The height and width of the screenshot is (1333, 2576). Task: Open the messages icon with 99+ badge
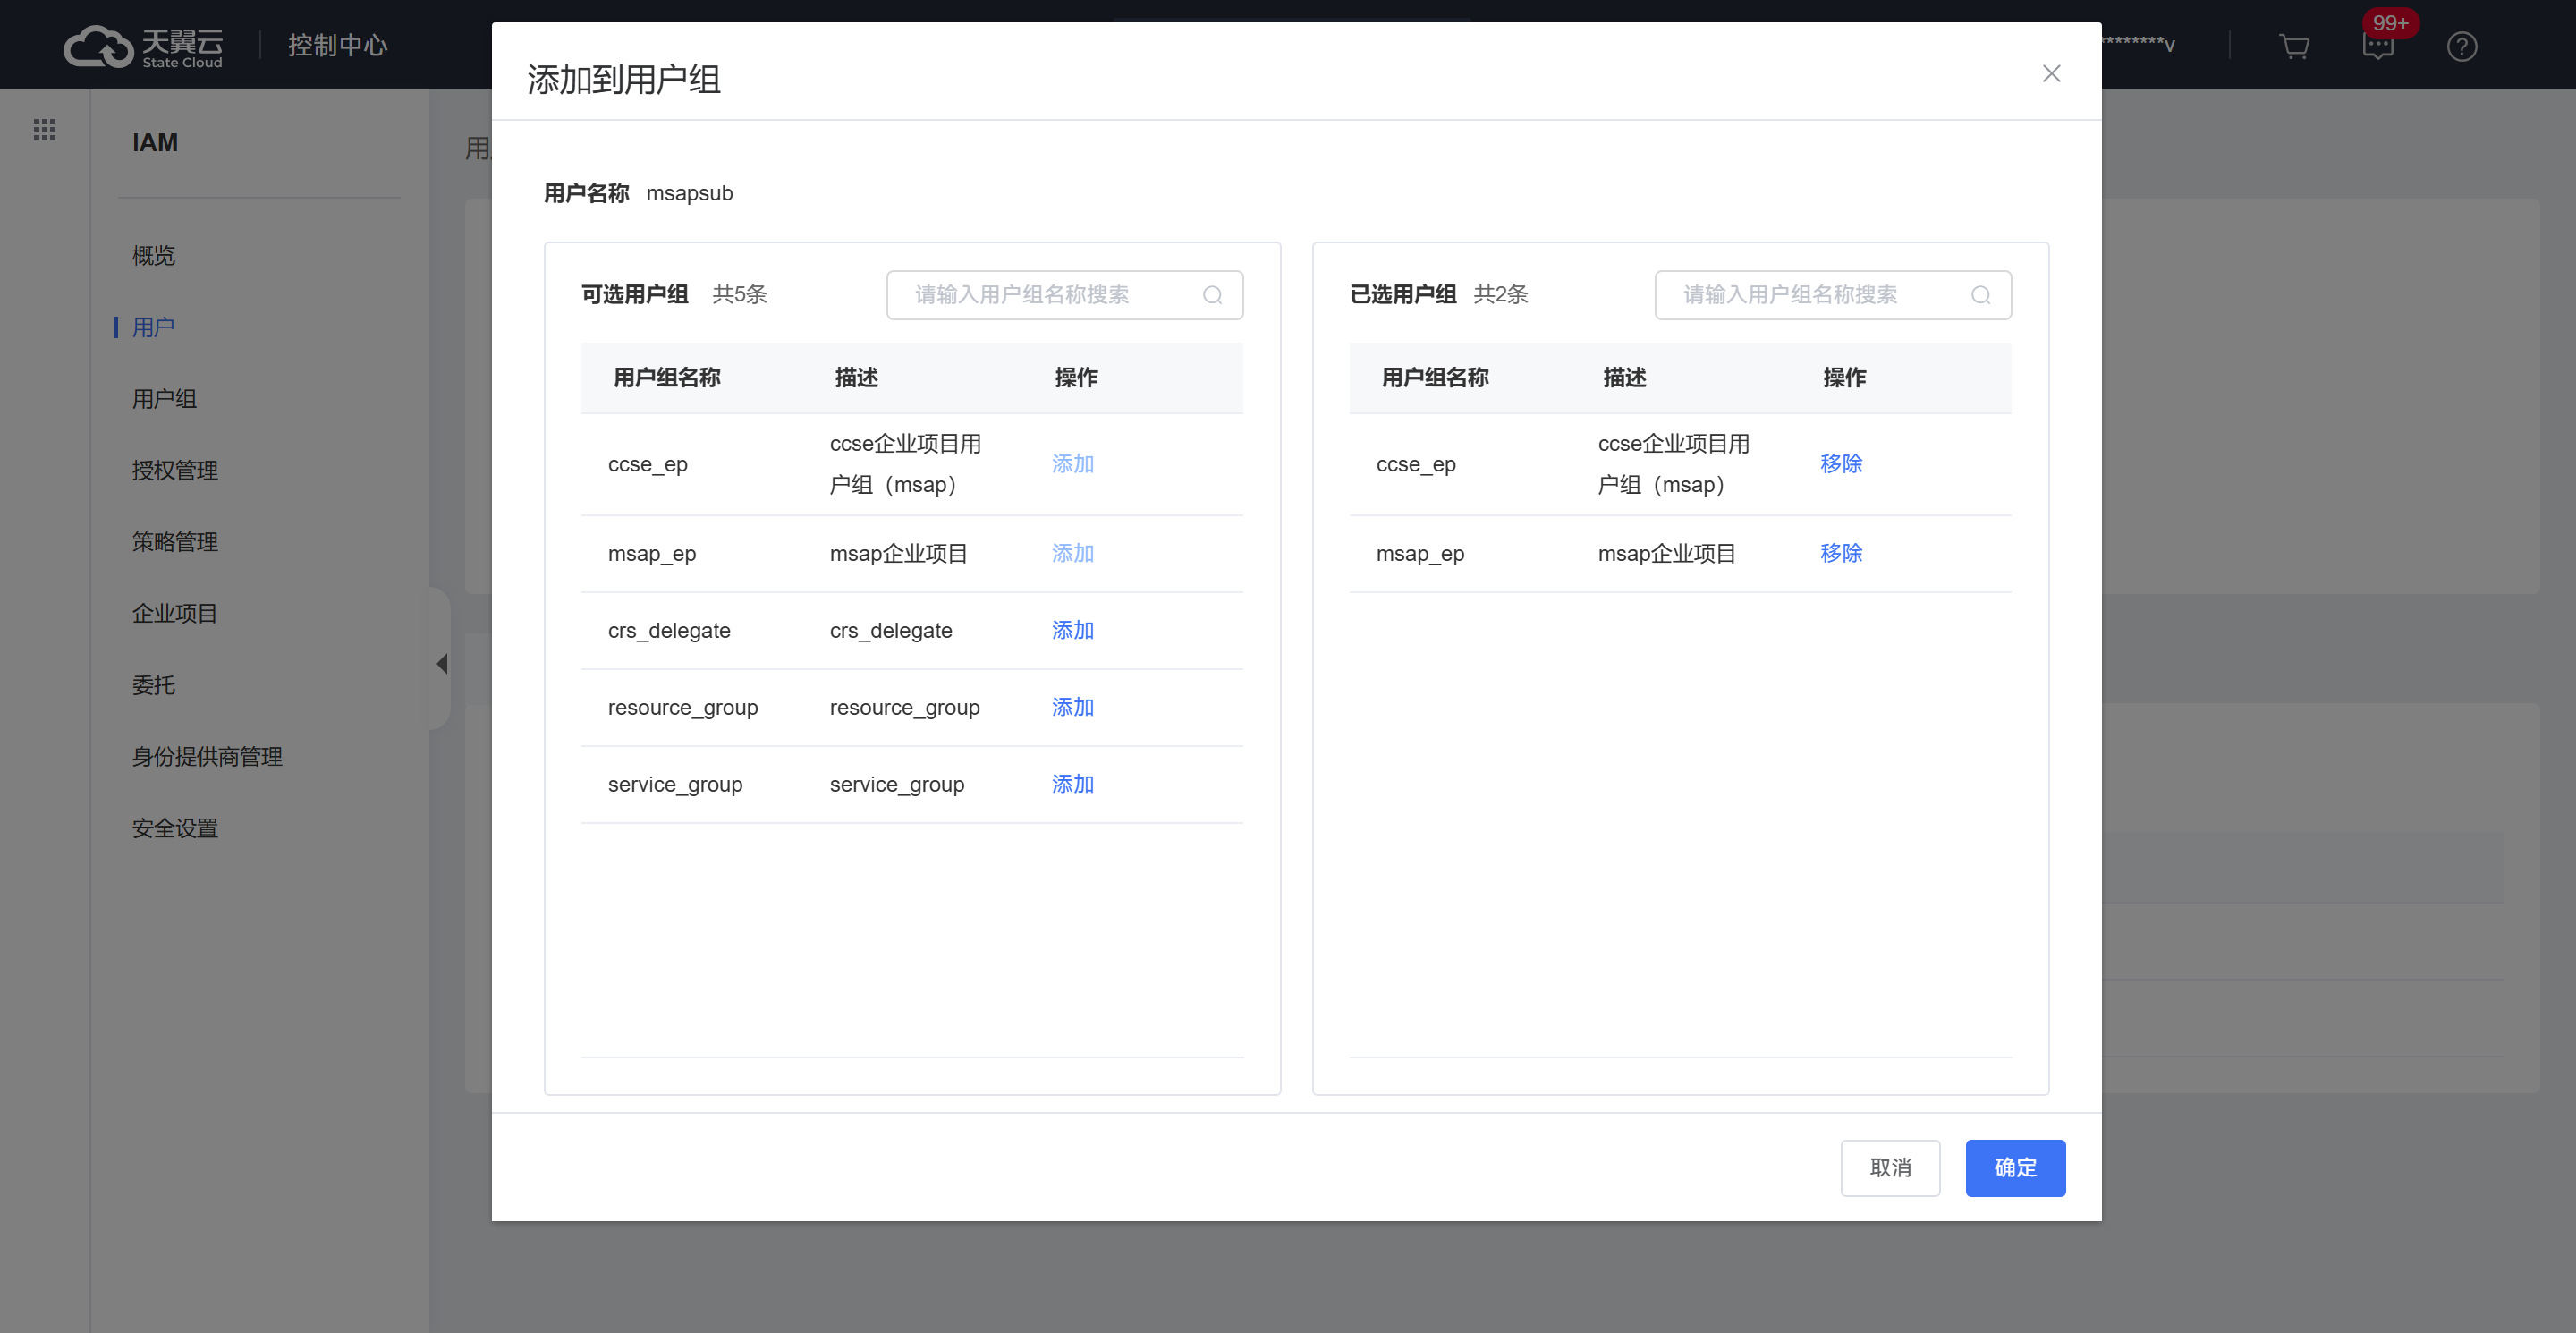2378,46
